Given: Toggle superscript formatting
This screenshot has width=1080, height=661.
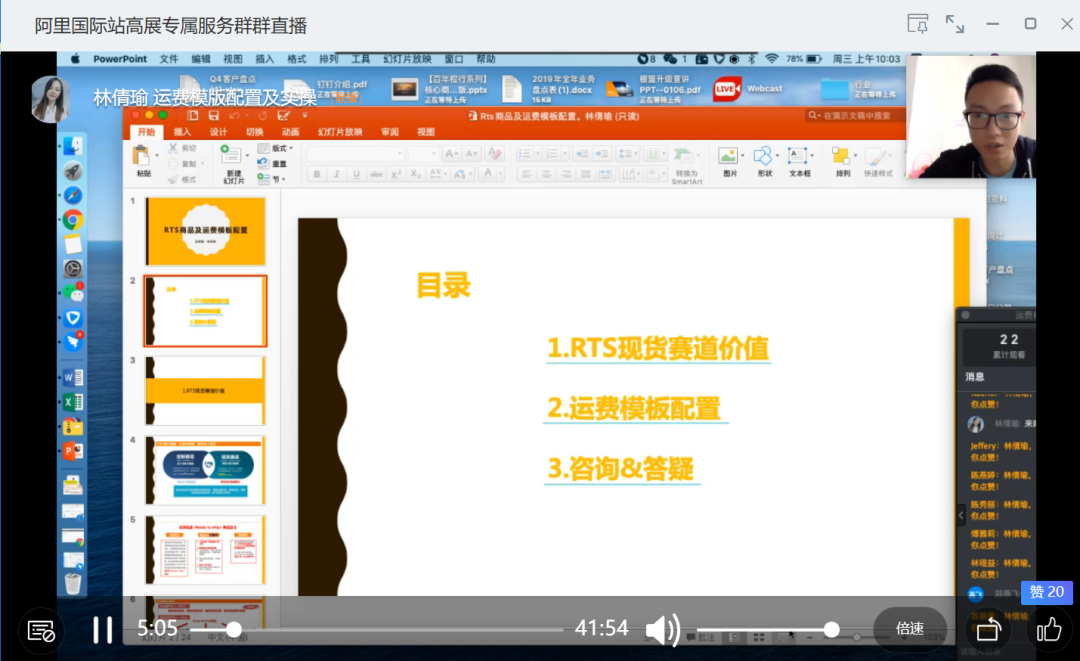Looking at the screenshot, I should coord(396,174).
